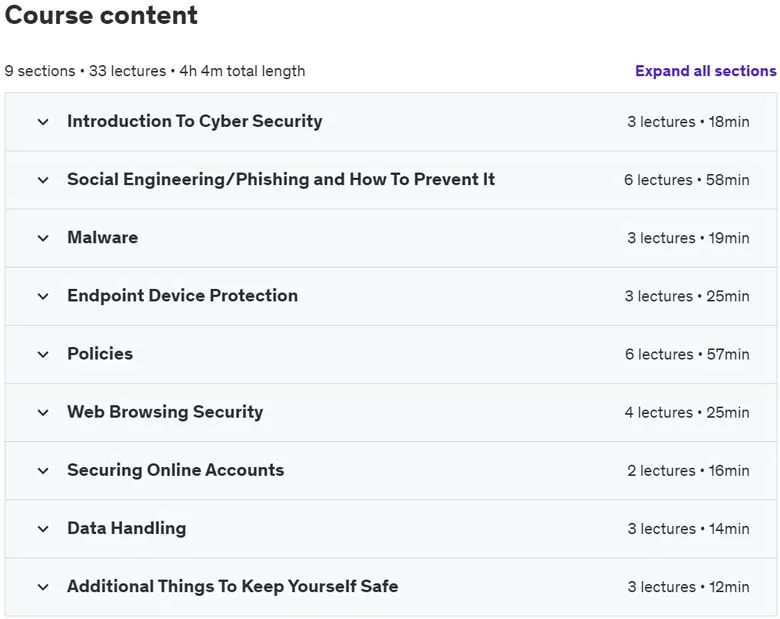The height and width of the screenshot is (619, 780).
Task: Open Additional Things To Keep Yourself Safe chevron
Action: tap(43, 587)
